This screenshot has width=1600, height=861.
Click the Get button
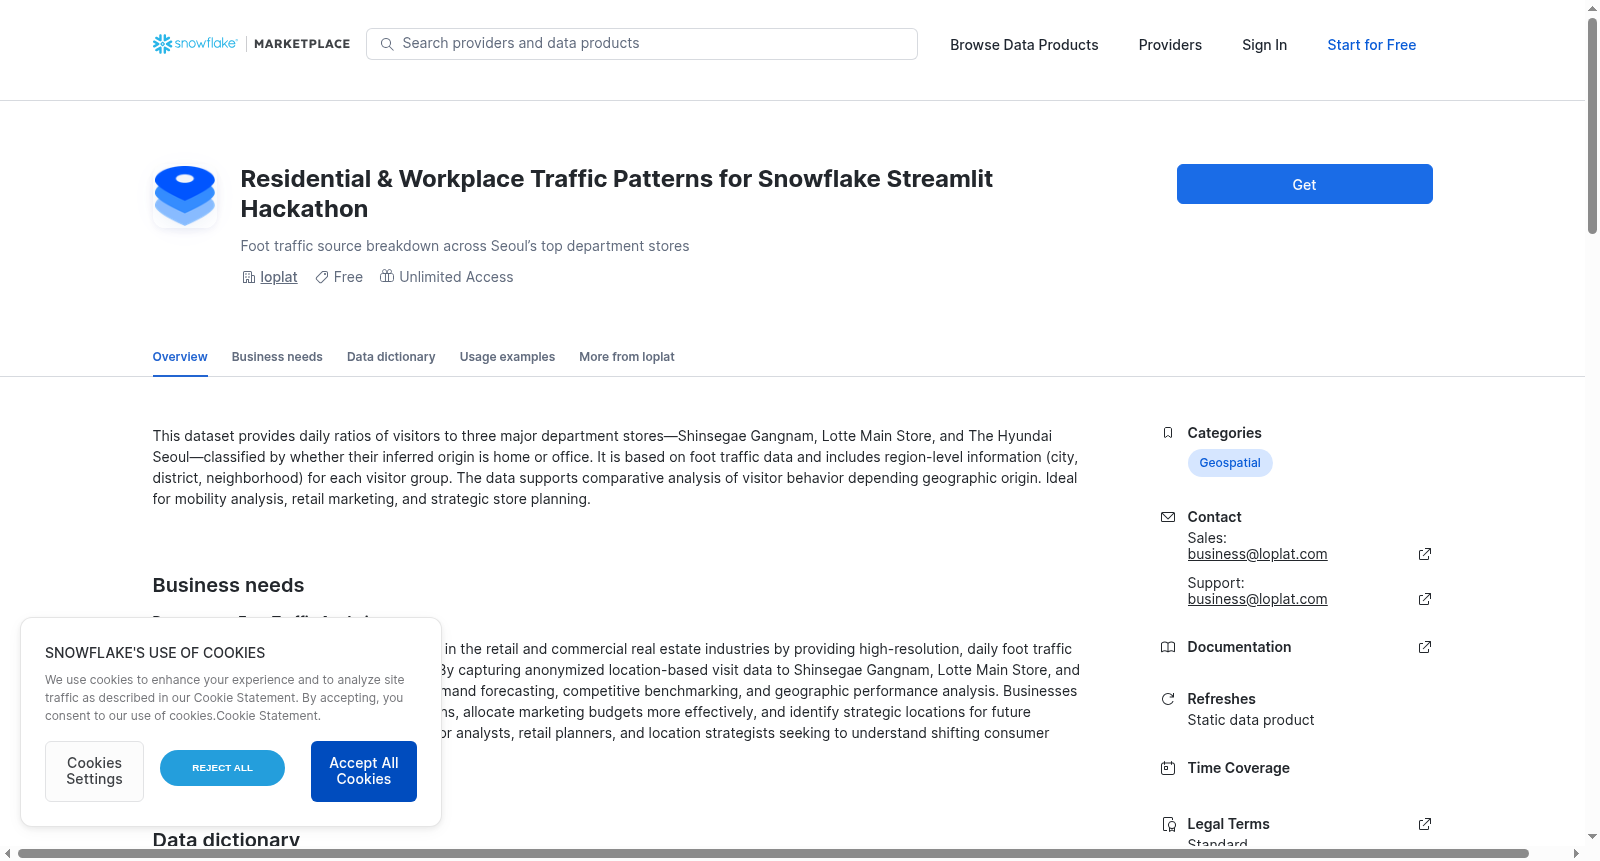click(1304, 184)
